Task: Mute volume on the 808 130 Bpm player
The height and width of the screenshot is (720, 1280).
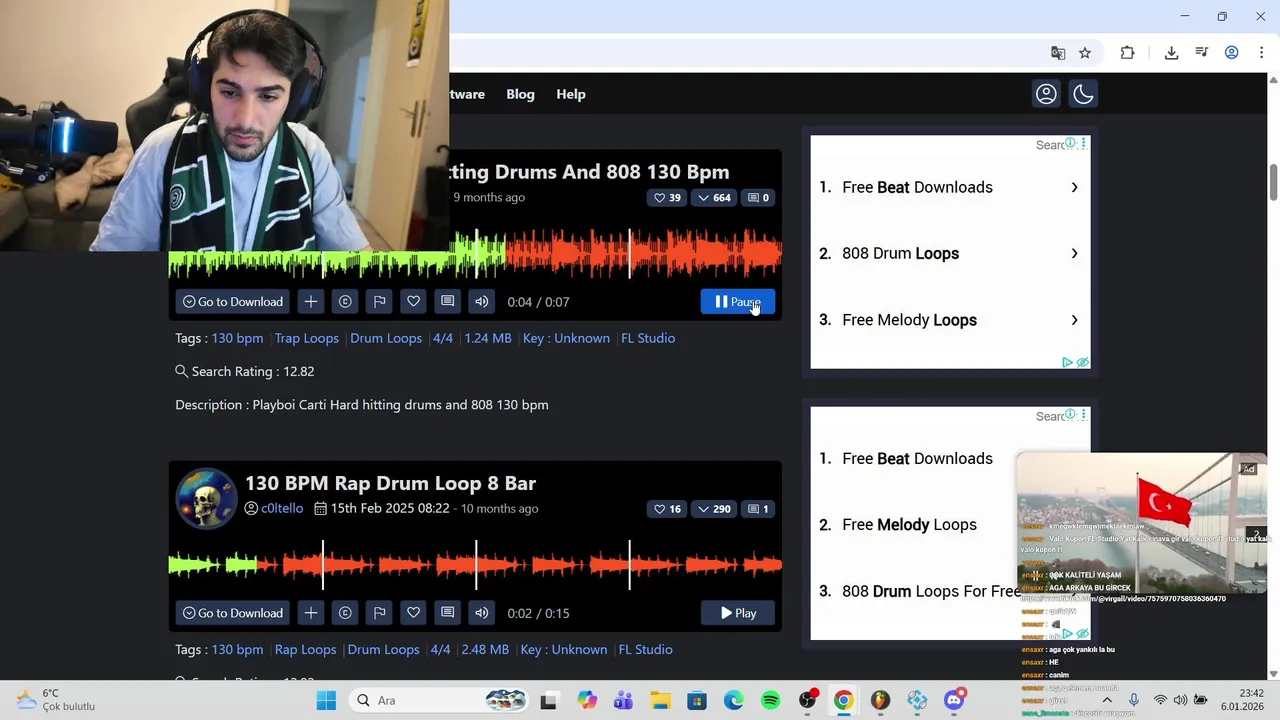Action: pyautogui.click(x=481, y=302)
